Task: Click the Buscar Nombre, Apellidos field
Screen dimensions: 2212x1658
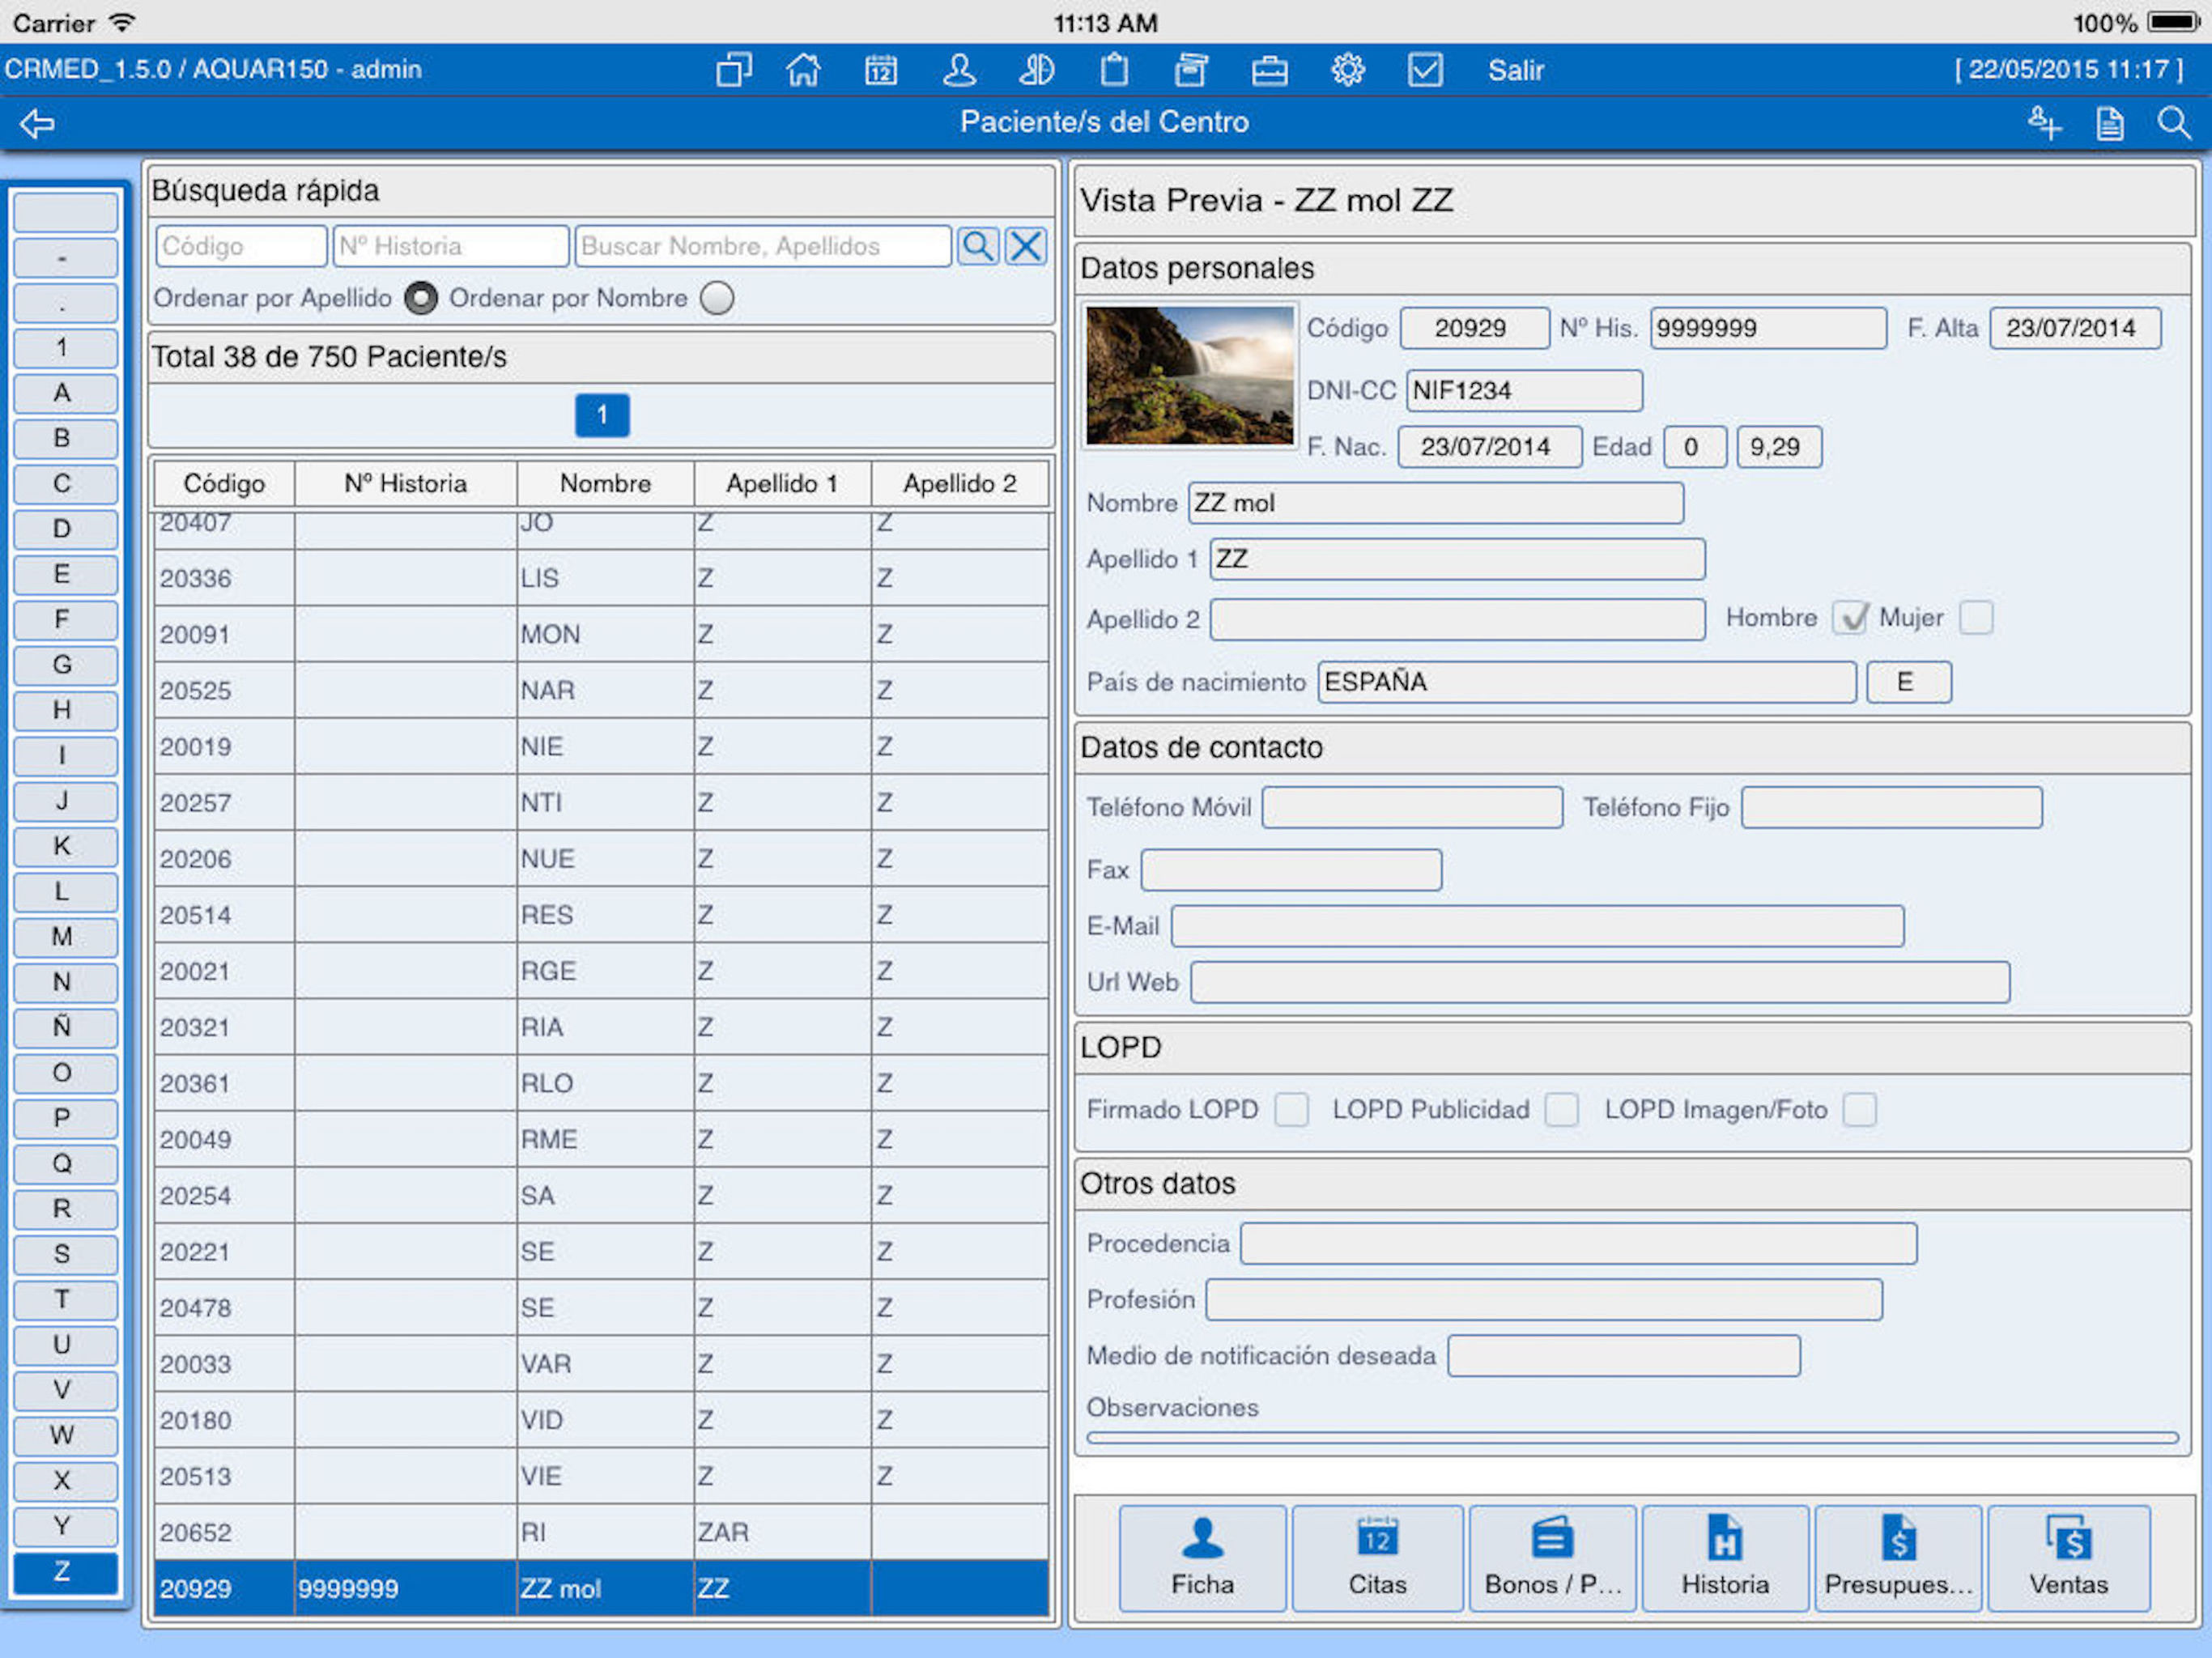Action: click(x=762, y=246)
